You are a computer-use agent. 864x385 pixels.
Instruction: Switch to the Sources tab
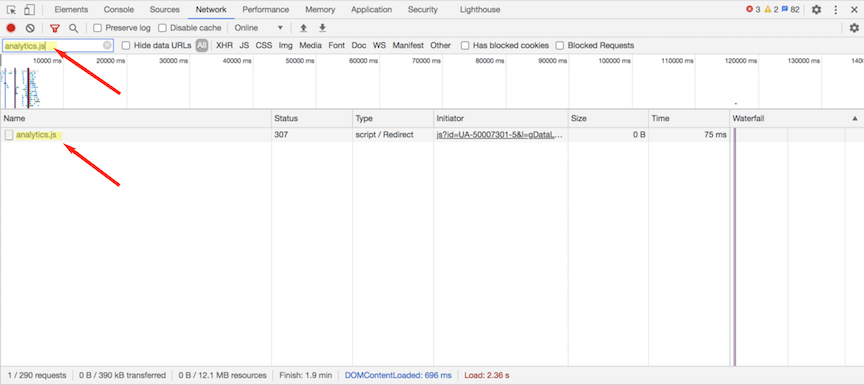point(164,9)
